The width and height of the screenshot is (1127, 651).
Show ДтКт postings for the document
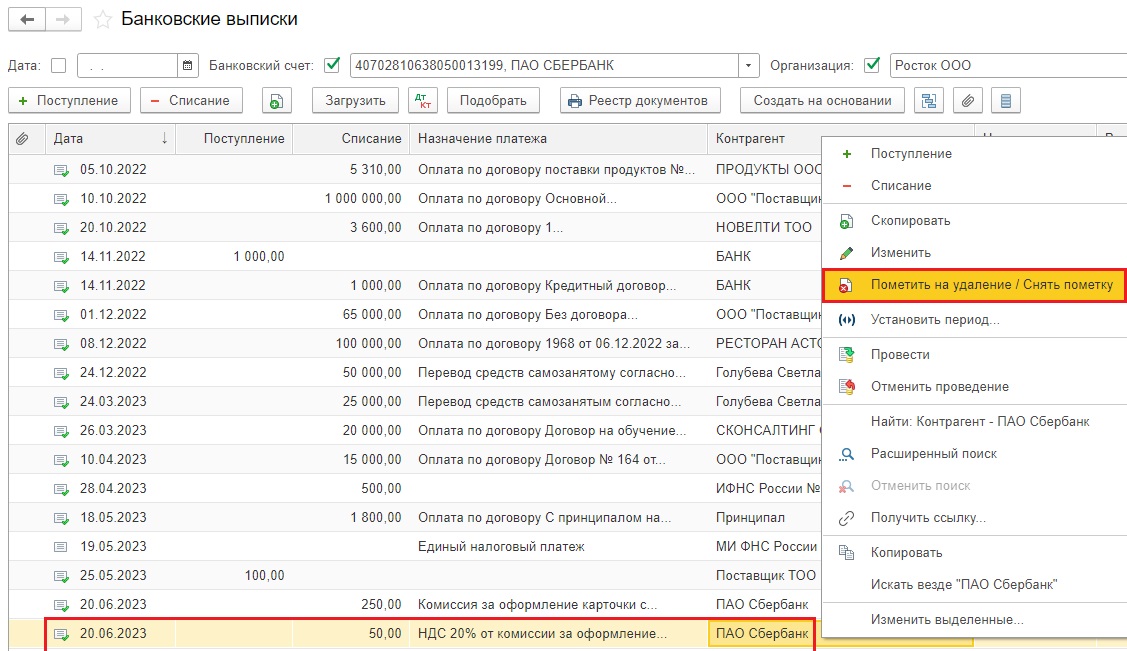[423, 101]
